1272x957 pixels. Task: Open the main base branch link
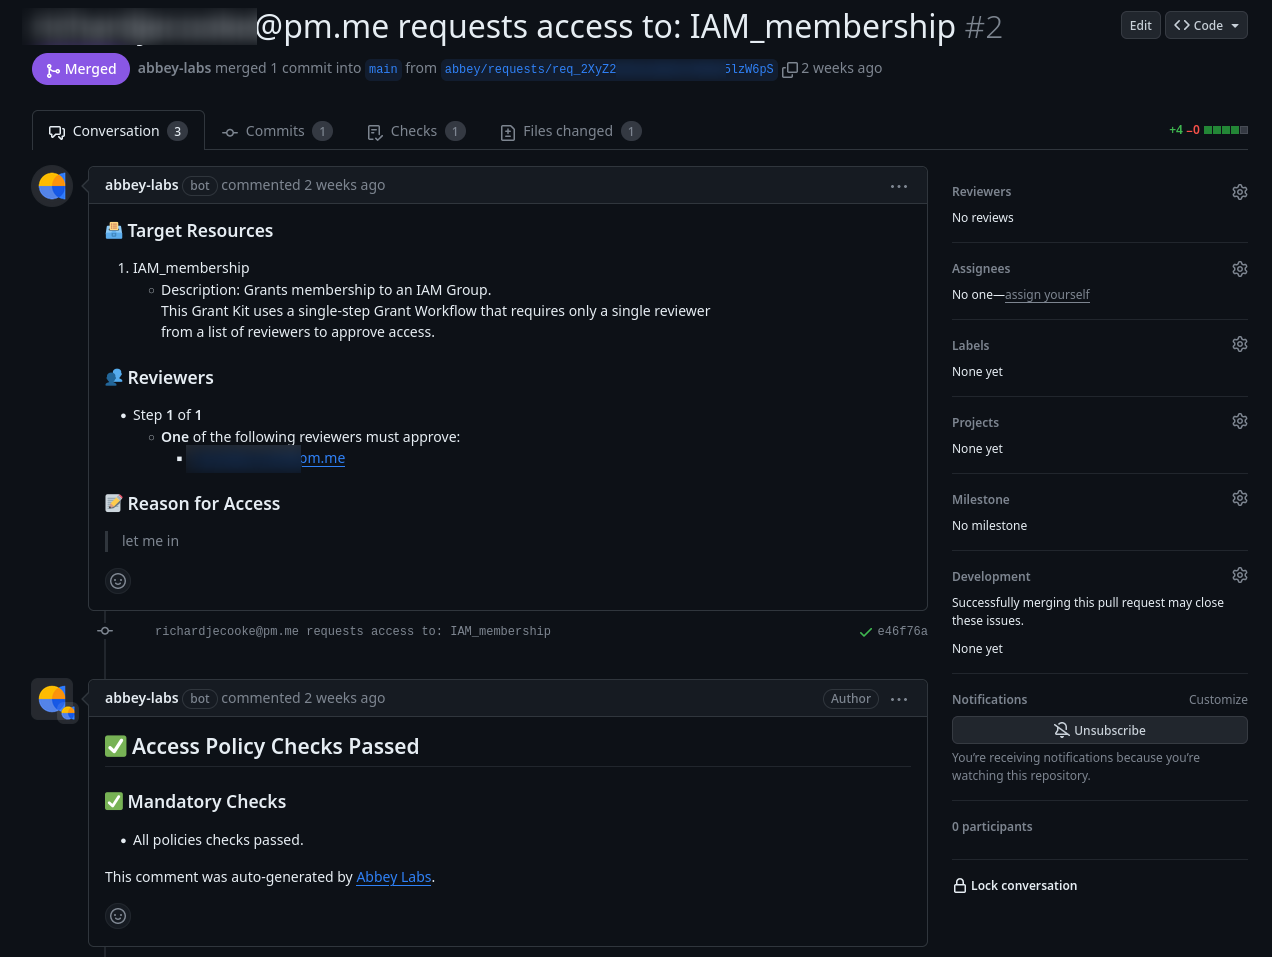click(383, 69)
